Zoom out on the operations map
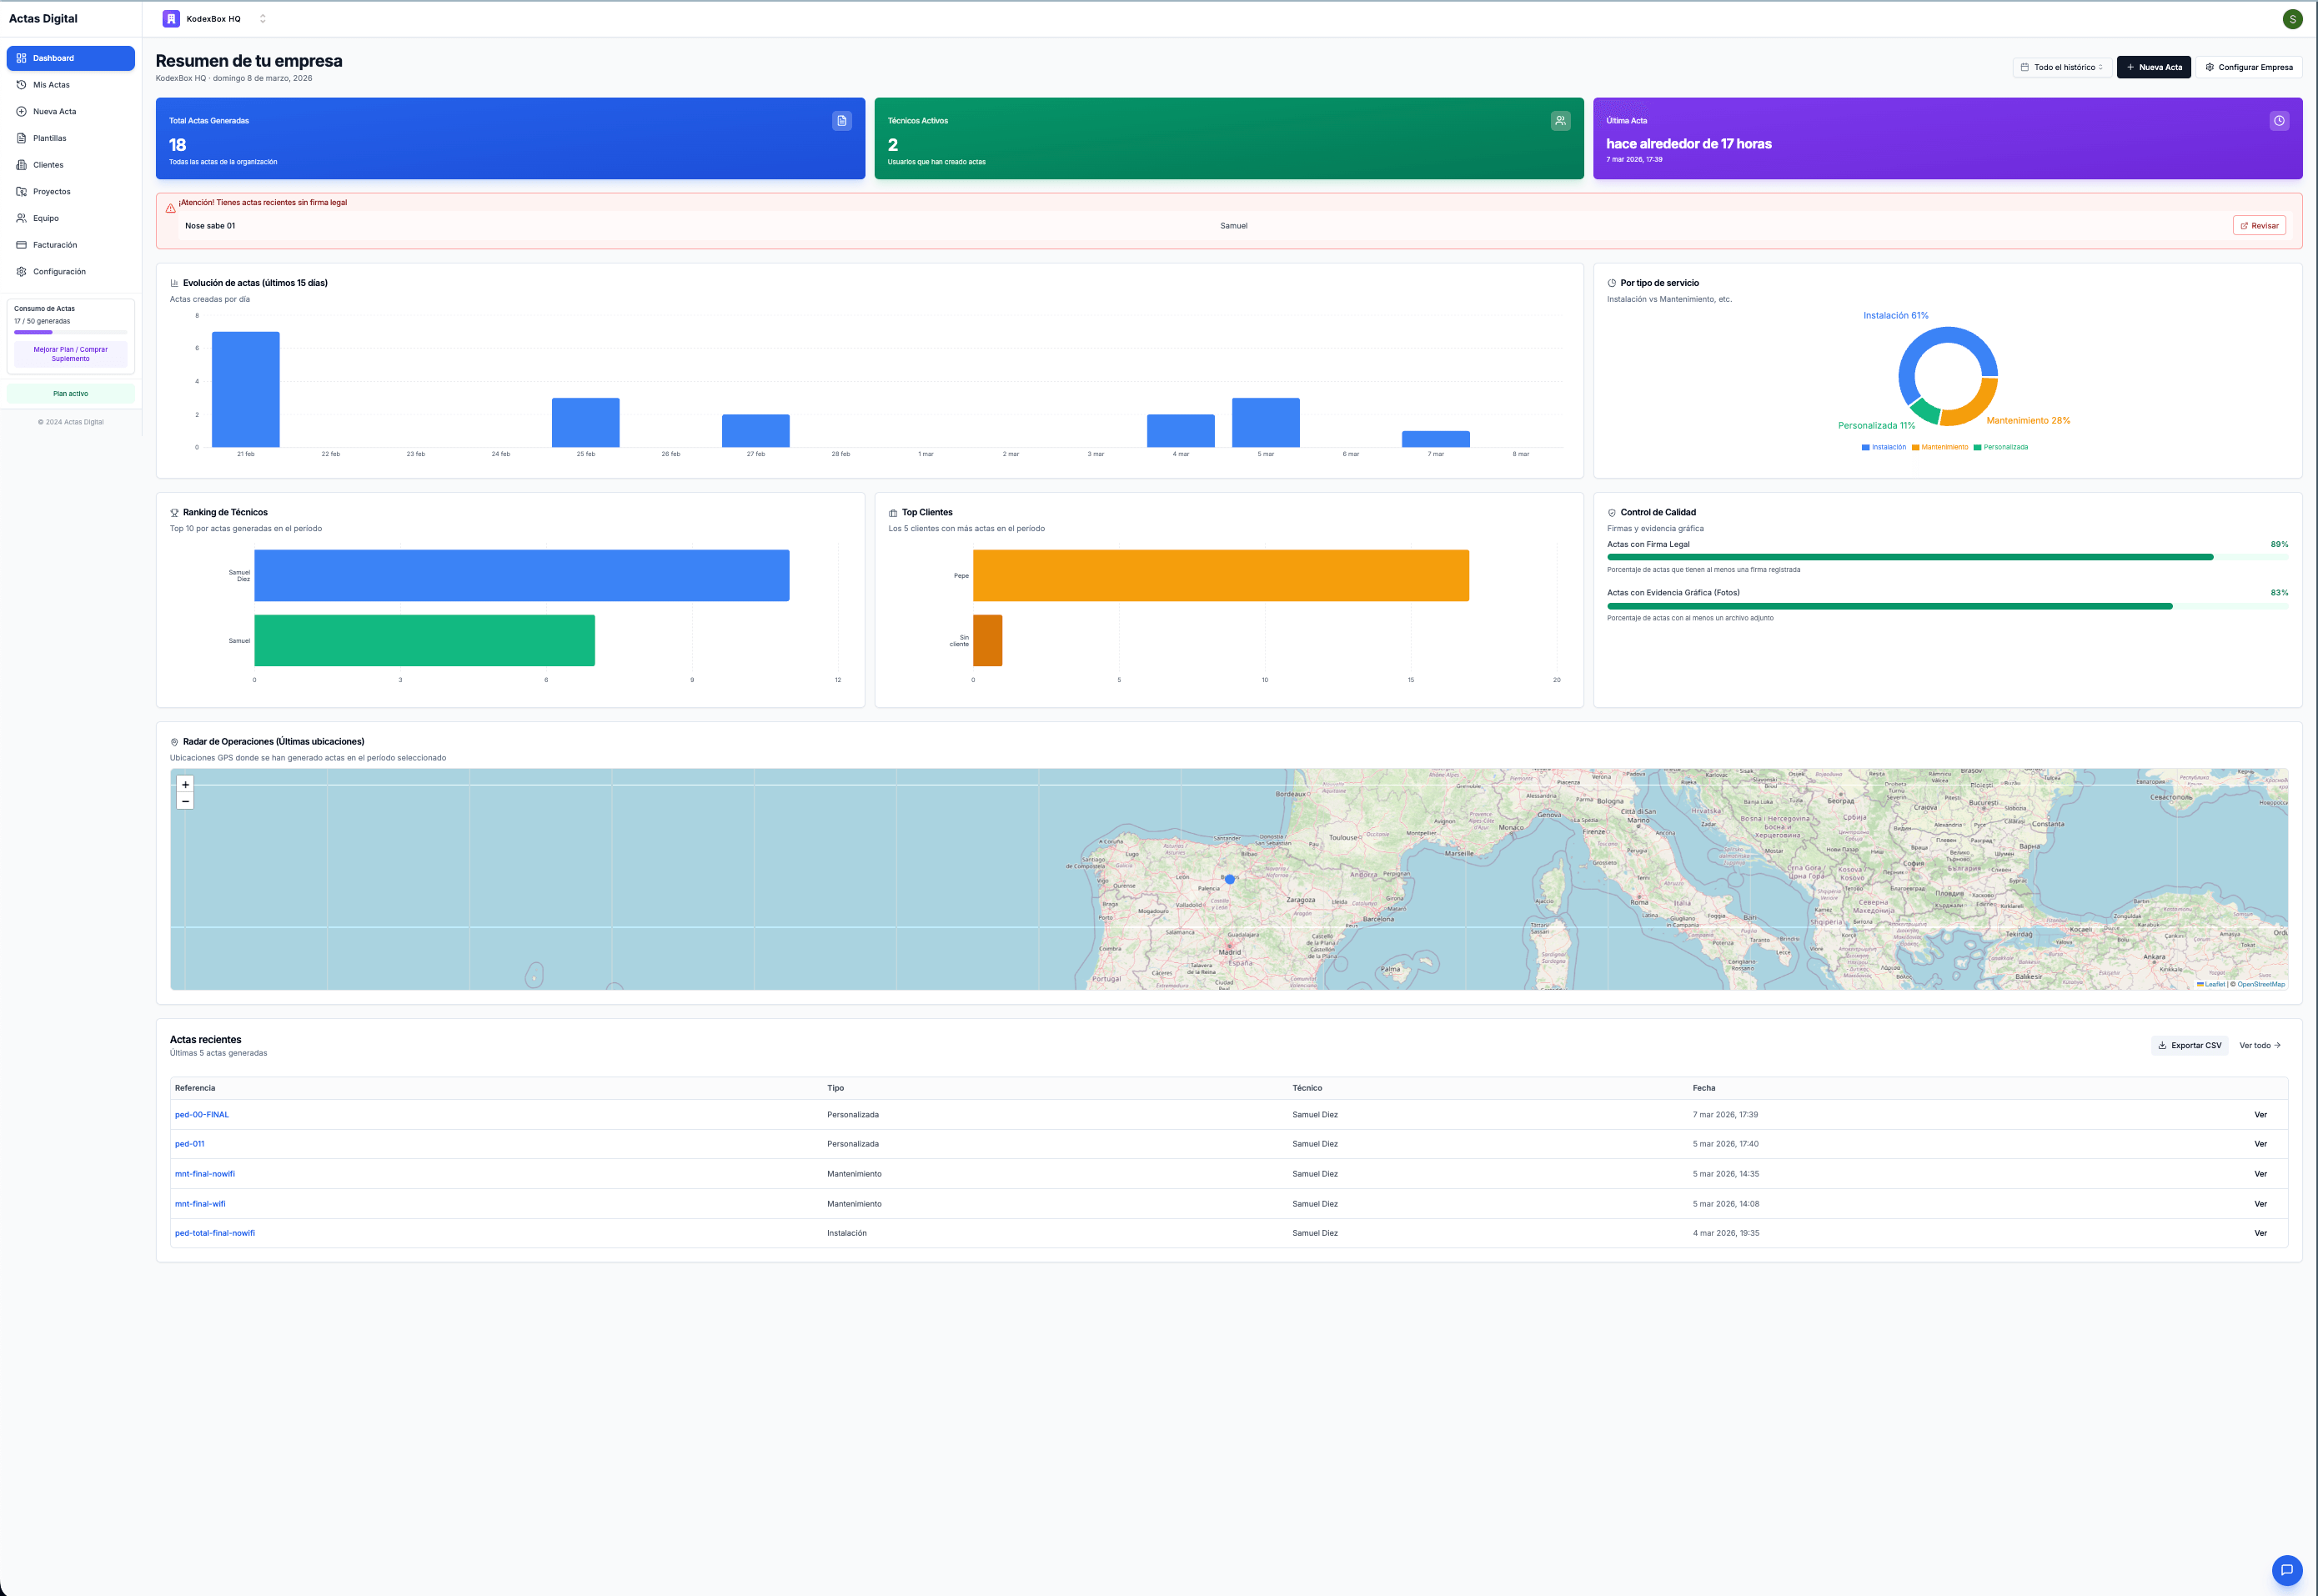The width and height of the screenshot is (2318, 1596). point(185,801)
